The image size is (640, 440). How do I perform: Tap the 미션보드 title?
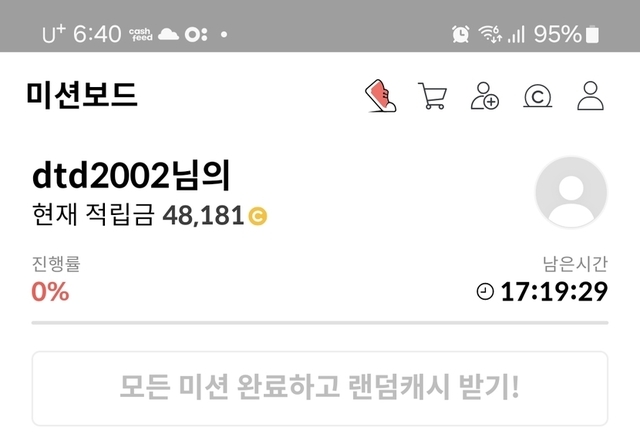tap(82, 95)
